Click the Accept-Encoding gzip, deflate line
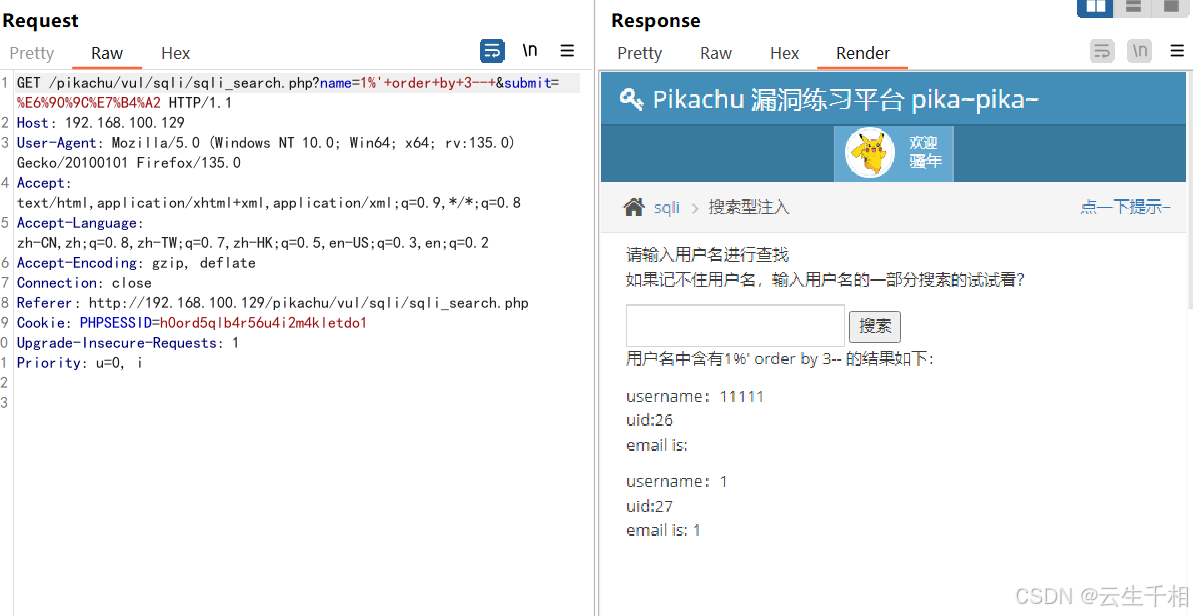The width and height of the screenshot is (1193, 616). [x=136, y=263]
